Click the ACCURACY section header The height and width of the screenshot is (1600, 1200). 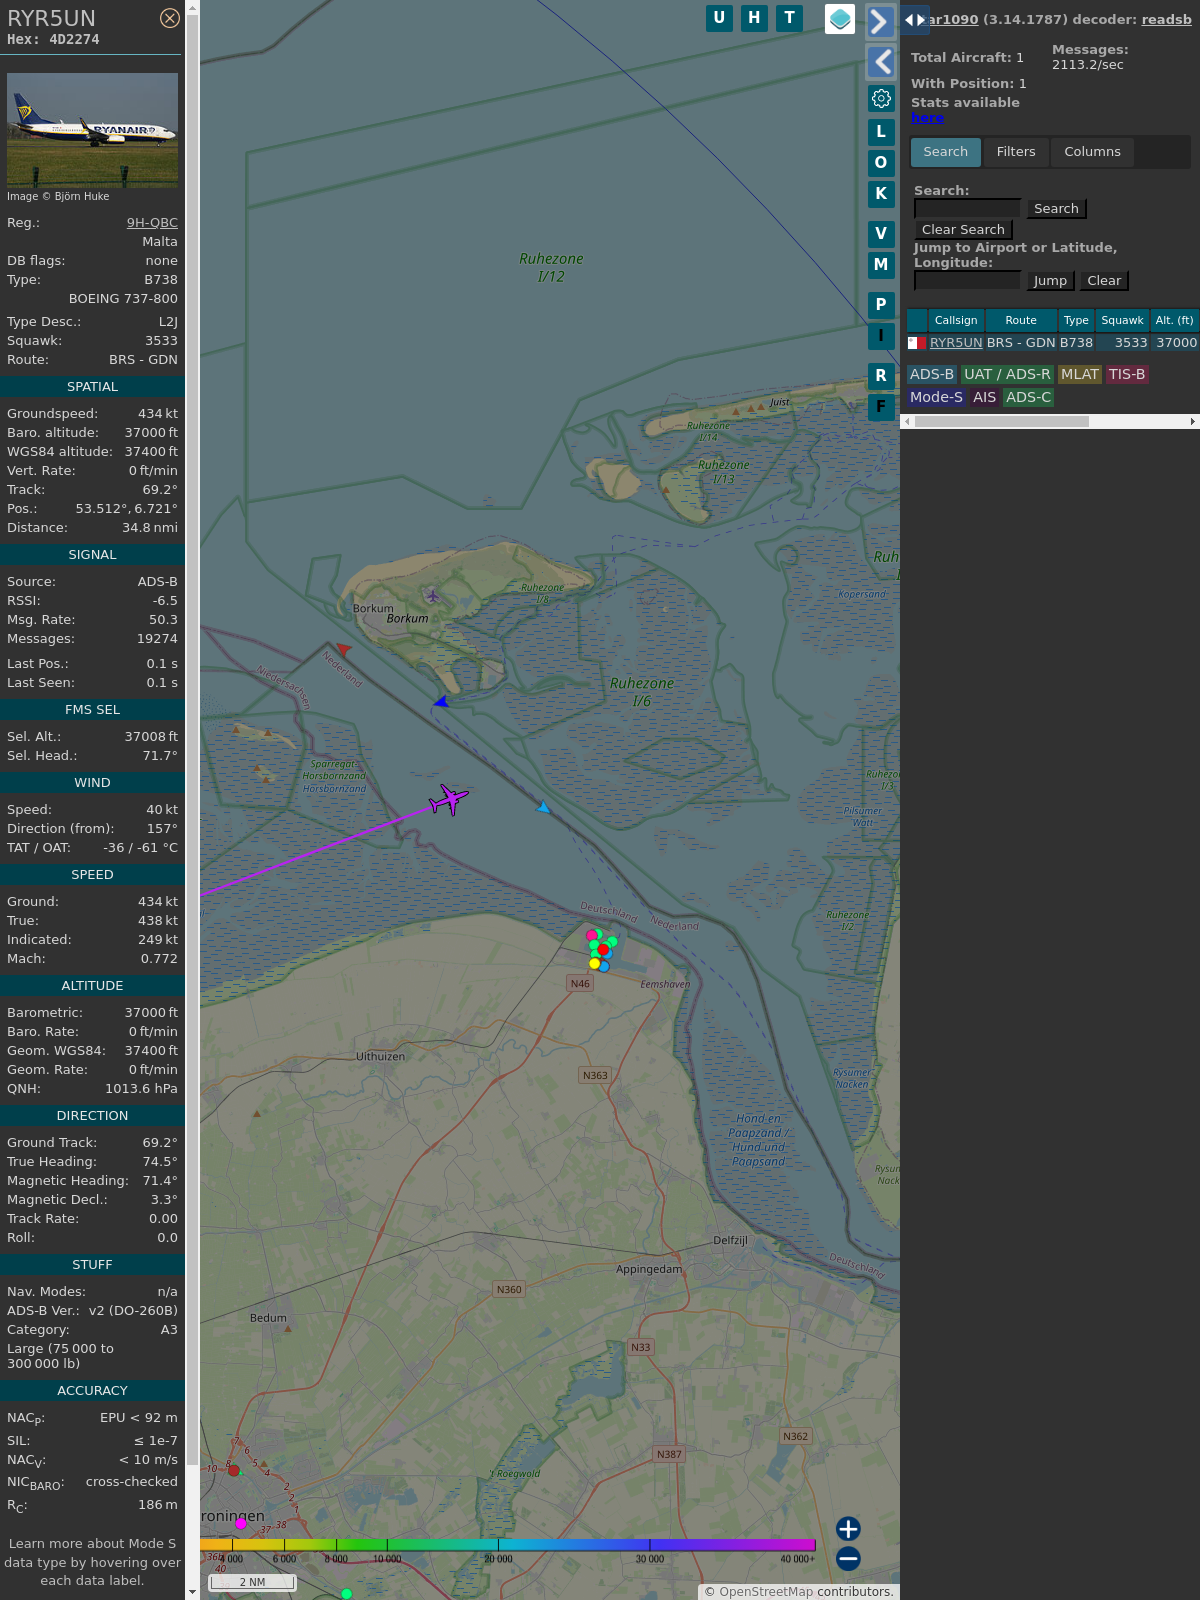point(92,1391)
